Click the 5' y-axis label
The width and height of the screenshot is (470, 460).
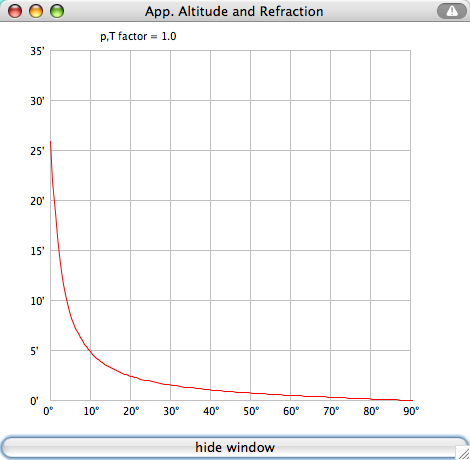(34, 351)
